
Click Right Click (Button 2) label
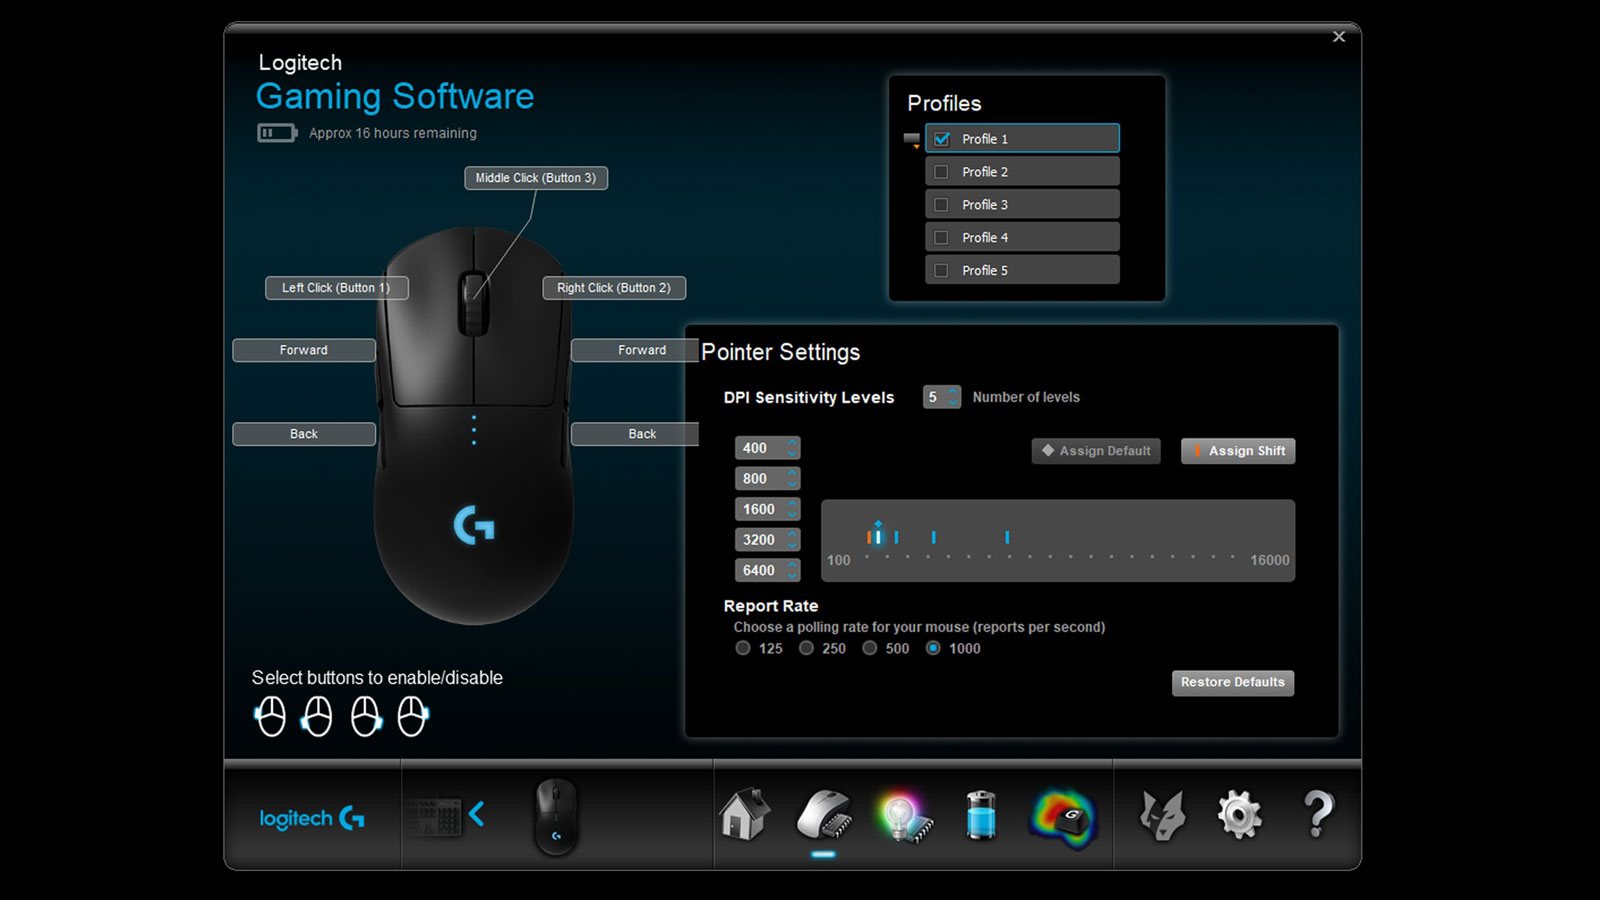(614, 288)
